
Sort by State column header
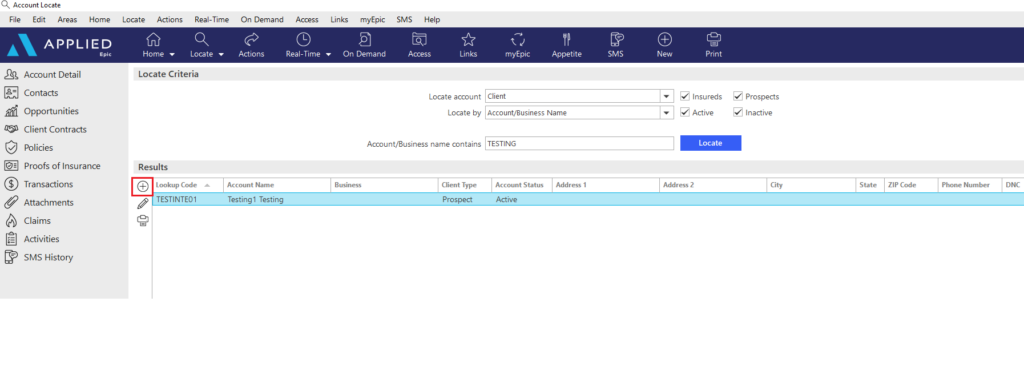(x=870, y=185)
